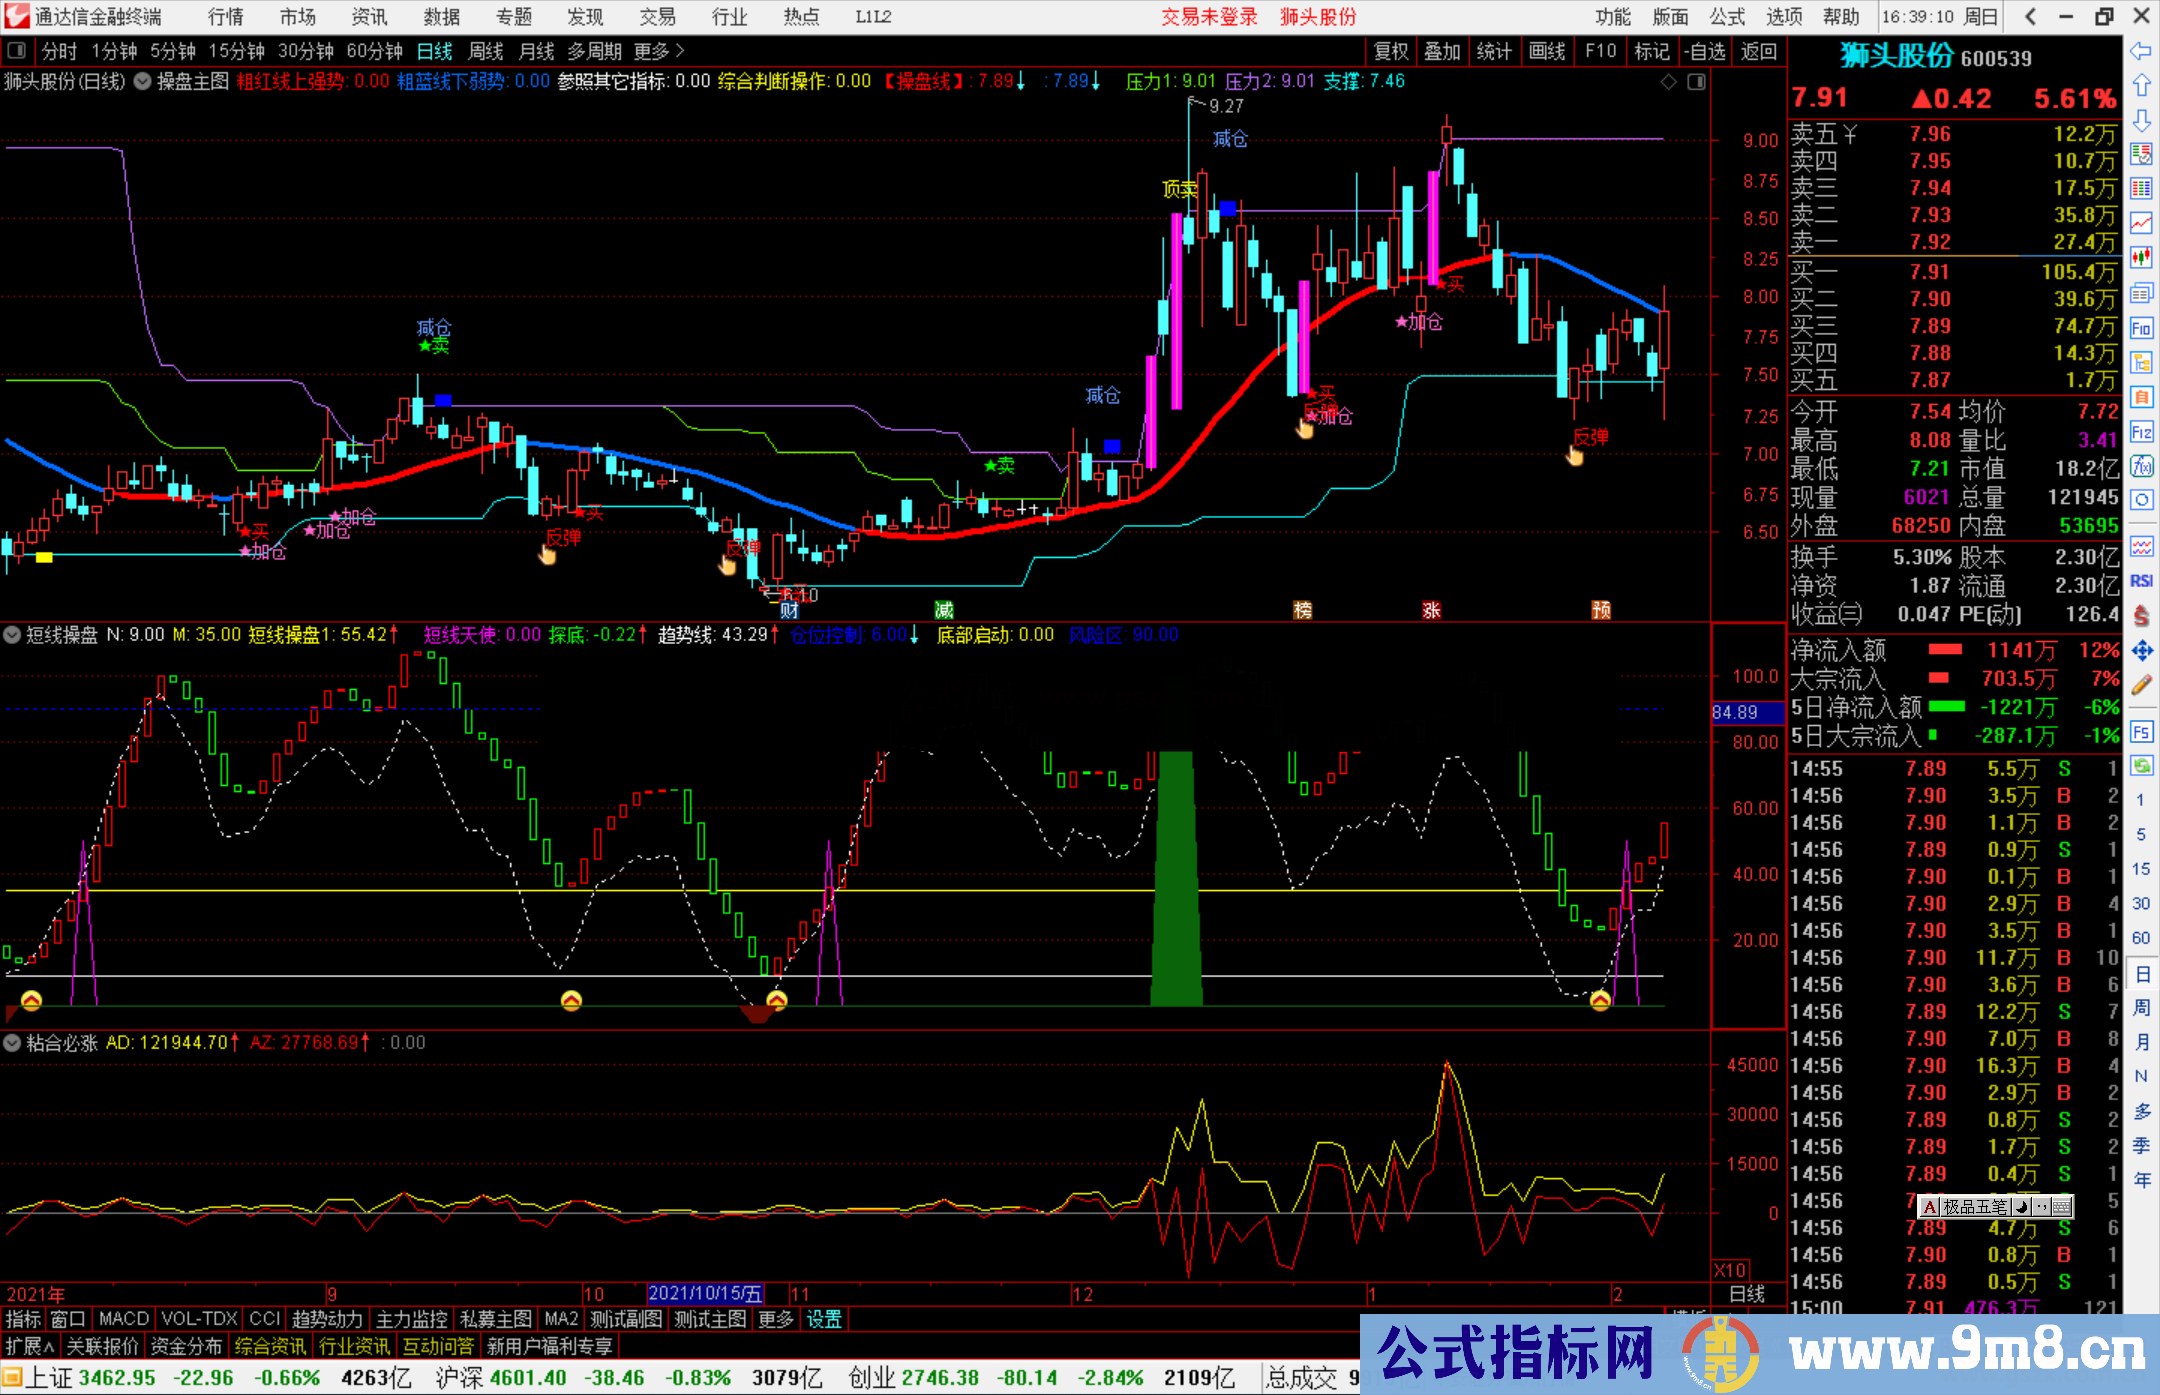Expand the 更多 periods dropdown
This screenshot has height=1395, width=2160.
click(659, 51)
